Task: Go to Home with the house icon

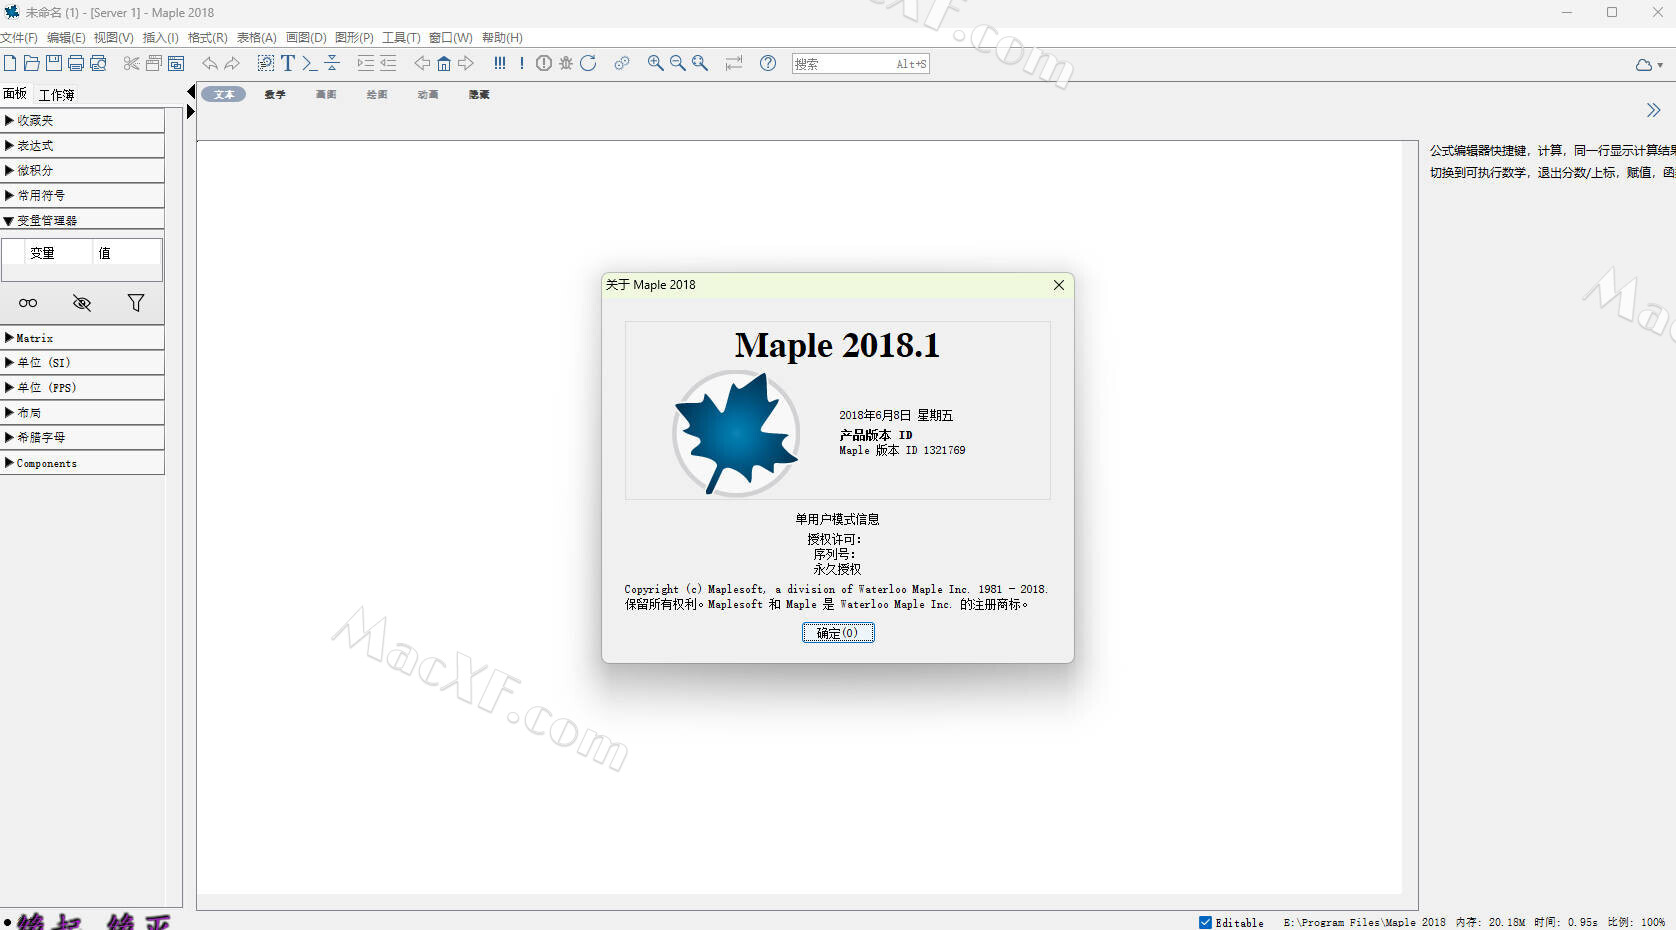Action: coord(444,63)
